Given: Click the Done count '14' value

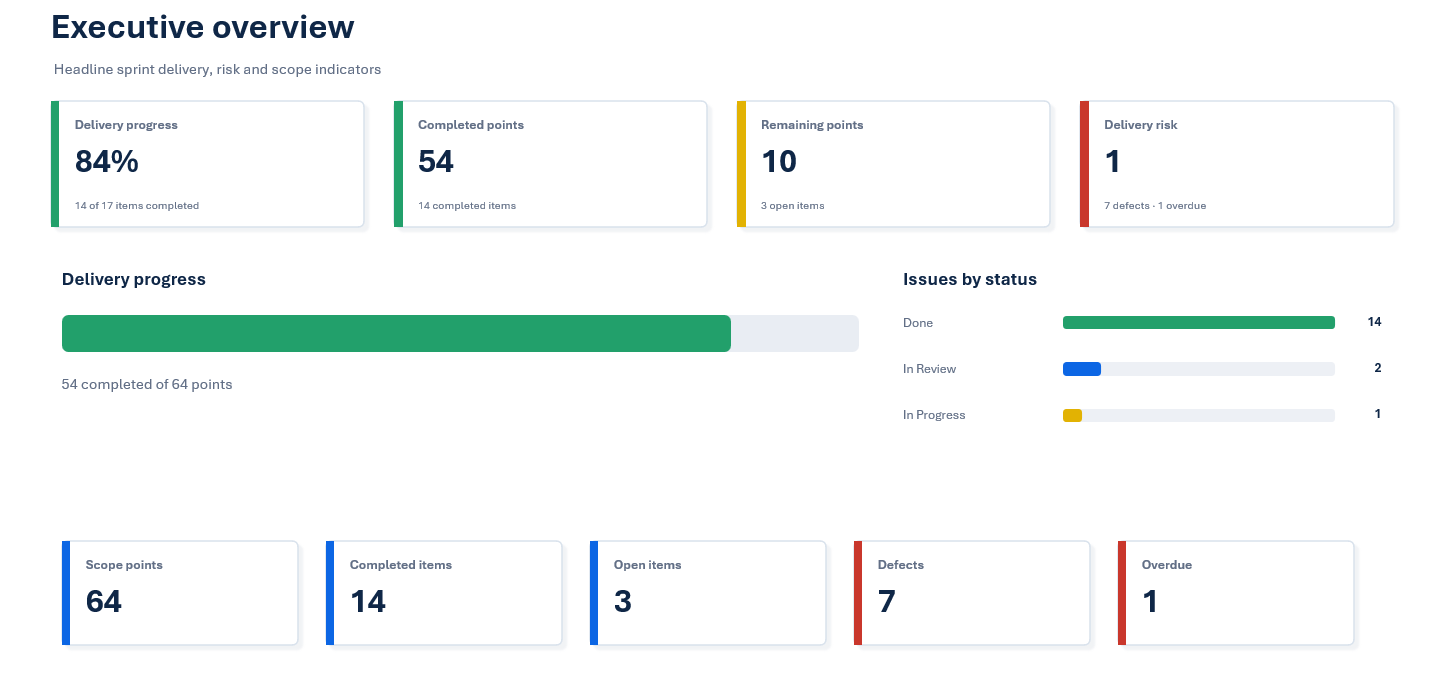Looking at the screenshot, I should (x=1374, y=322).
